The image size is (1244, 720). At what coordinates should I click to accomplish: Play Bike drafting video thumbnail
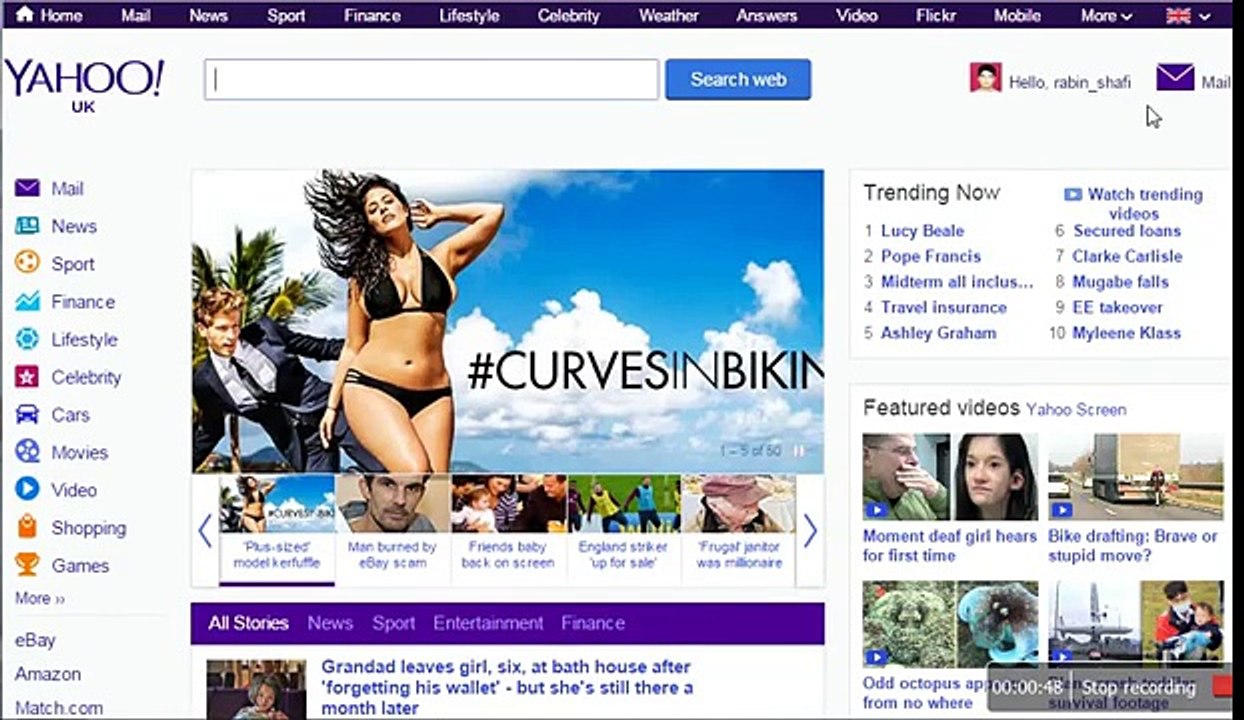coord(1136,476)
